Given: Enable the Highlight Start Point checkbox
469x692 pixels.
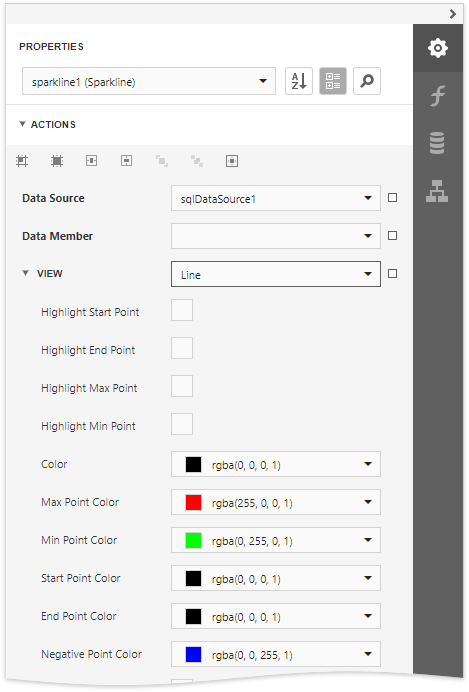Looking at the screenshot, I should coord(182,310).
